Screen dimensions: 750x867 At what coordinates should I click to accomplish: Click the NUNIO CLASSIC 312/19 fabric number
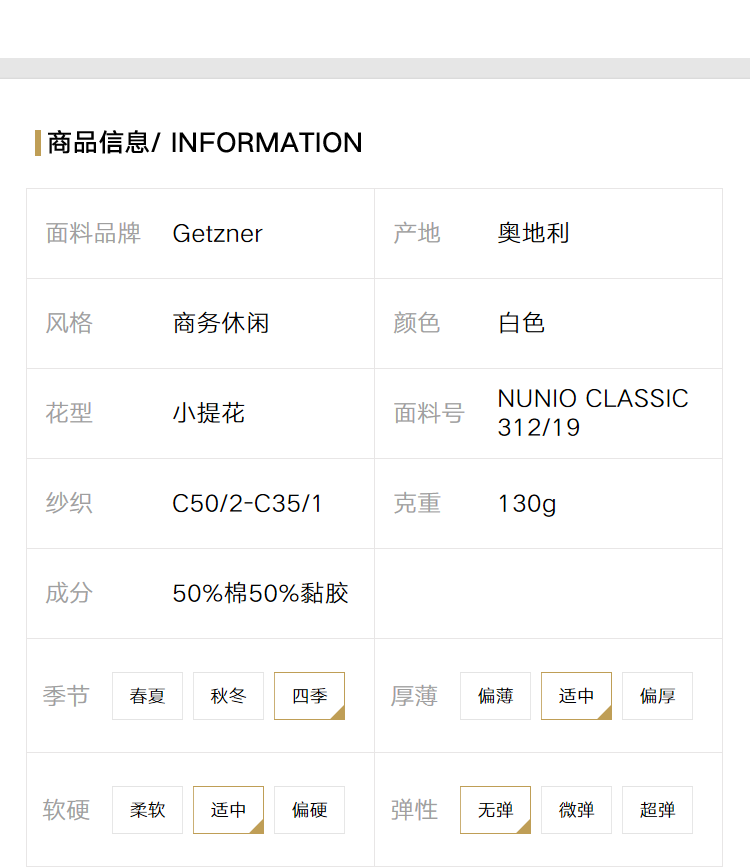pyautogui.click(x=593, y=412)
